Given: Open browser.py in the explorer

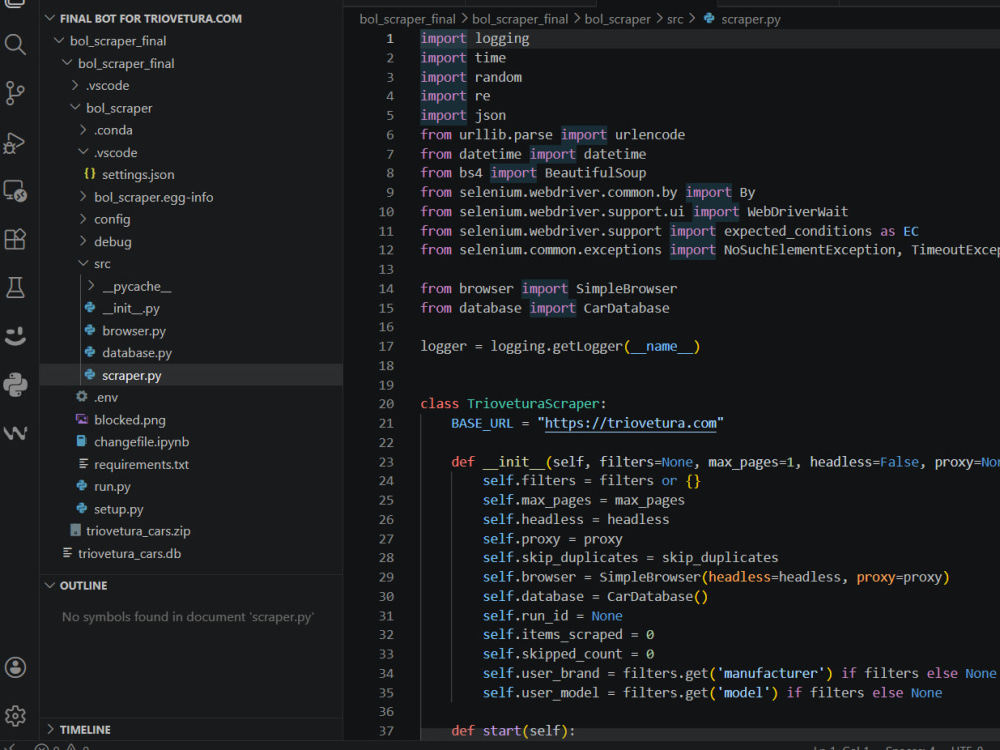Looking at the screenshot, I should point(134,330).
